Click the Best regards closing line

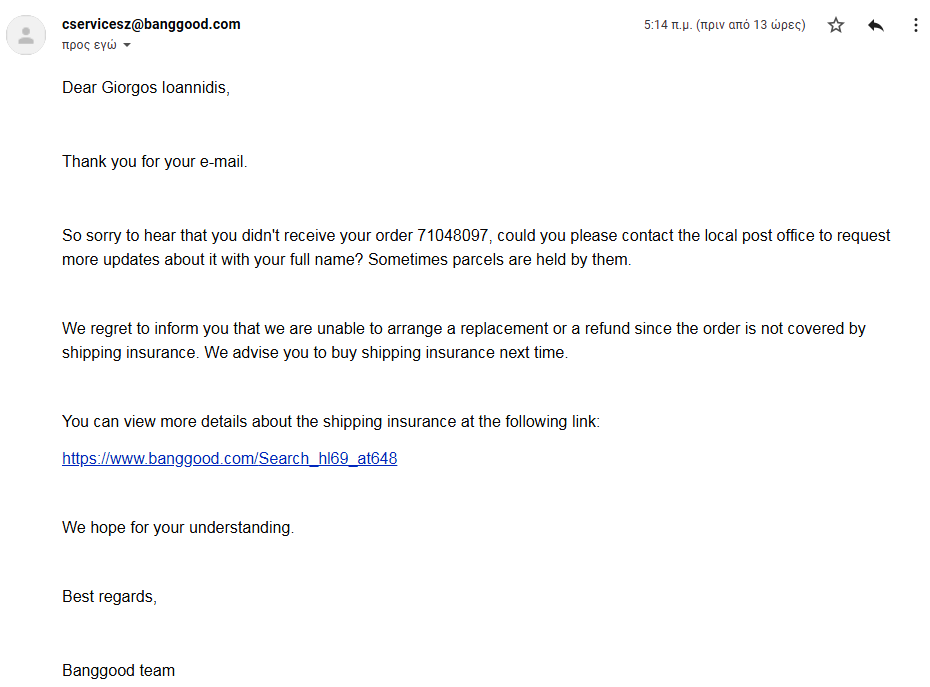(x=109, y=597)
